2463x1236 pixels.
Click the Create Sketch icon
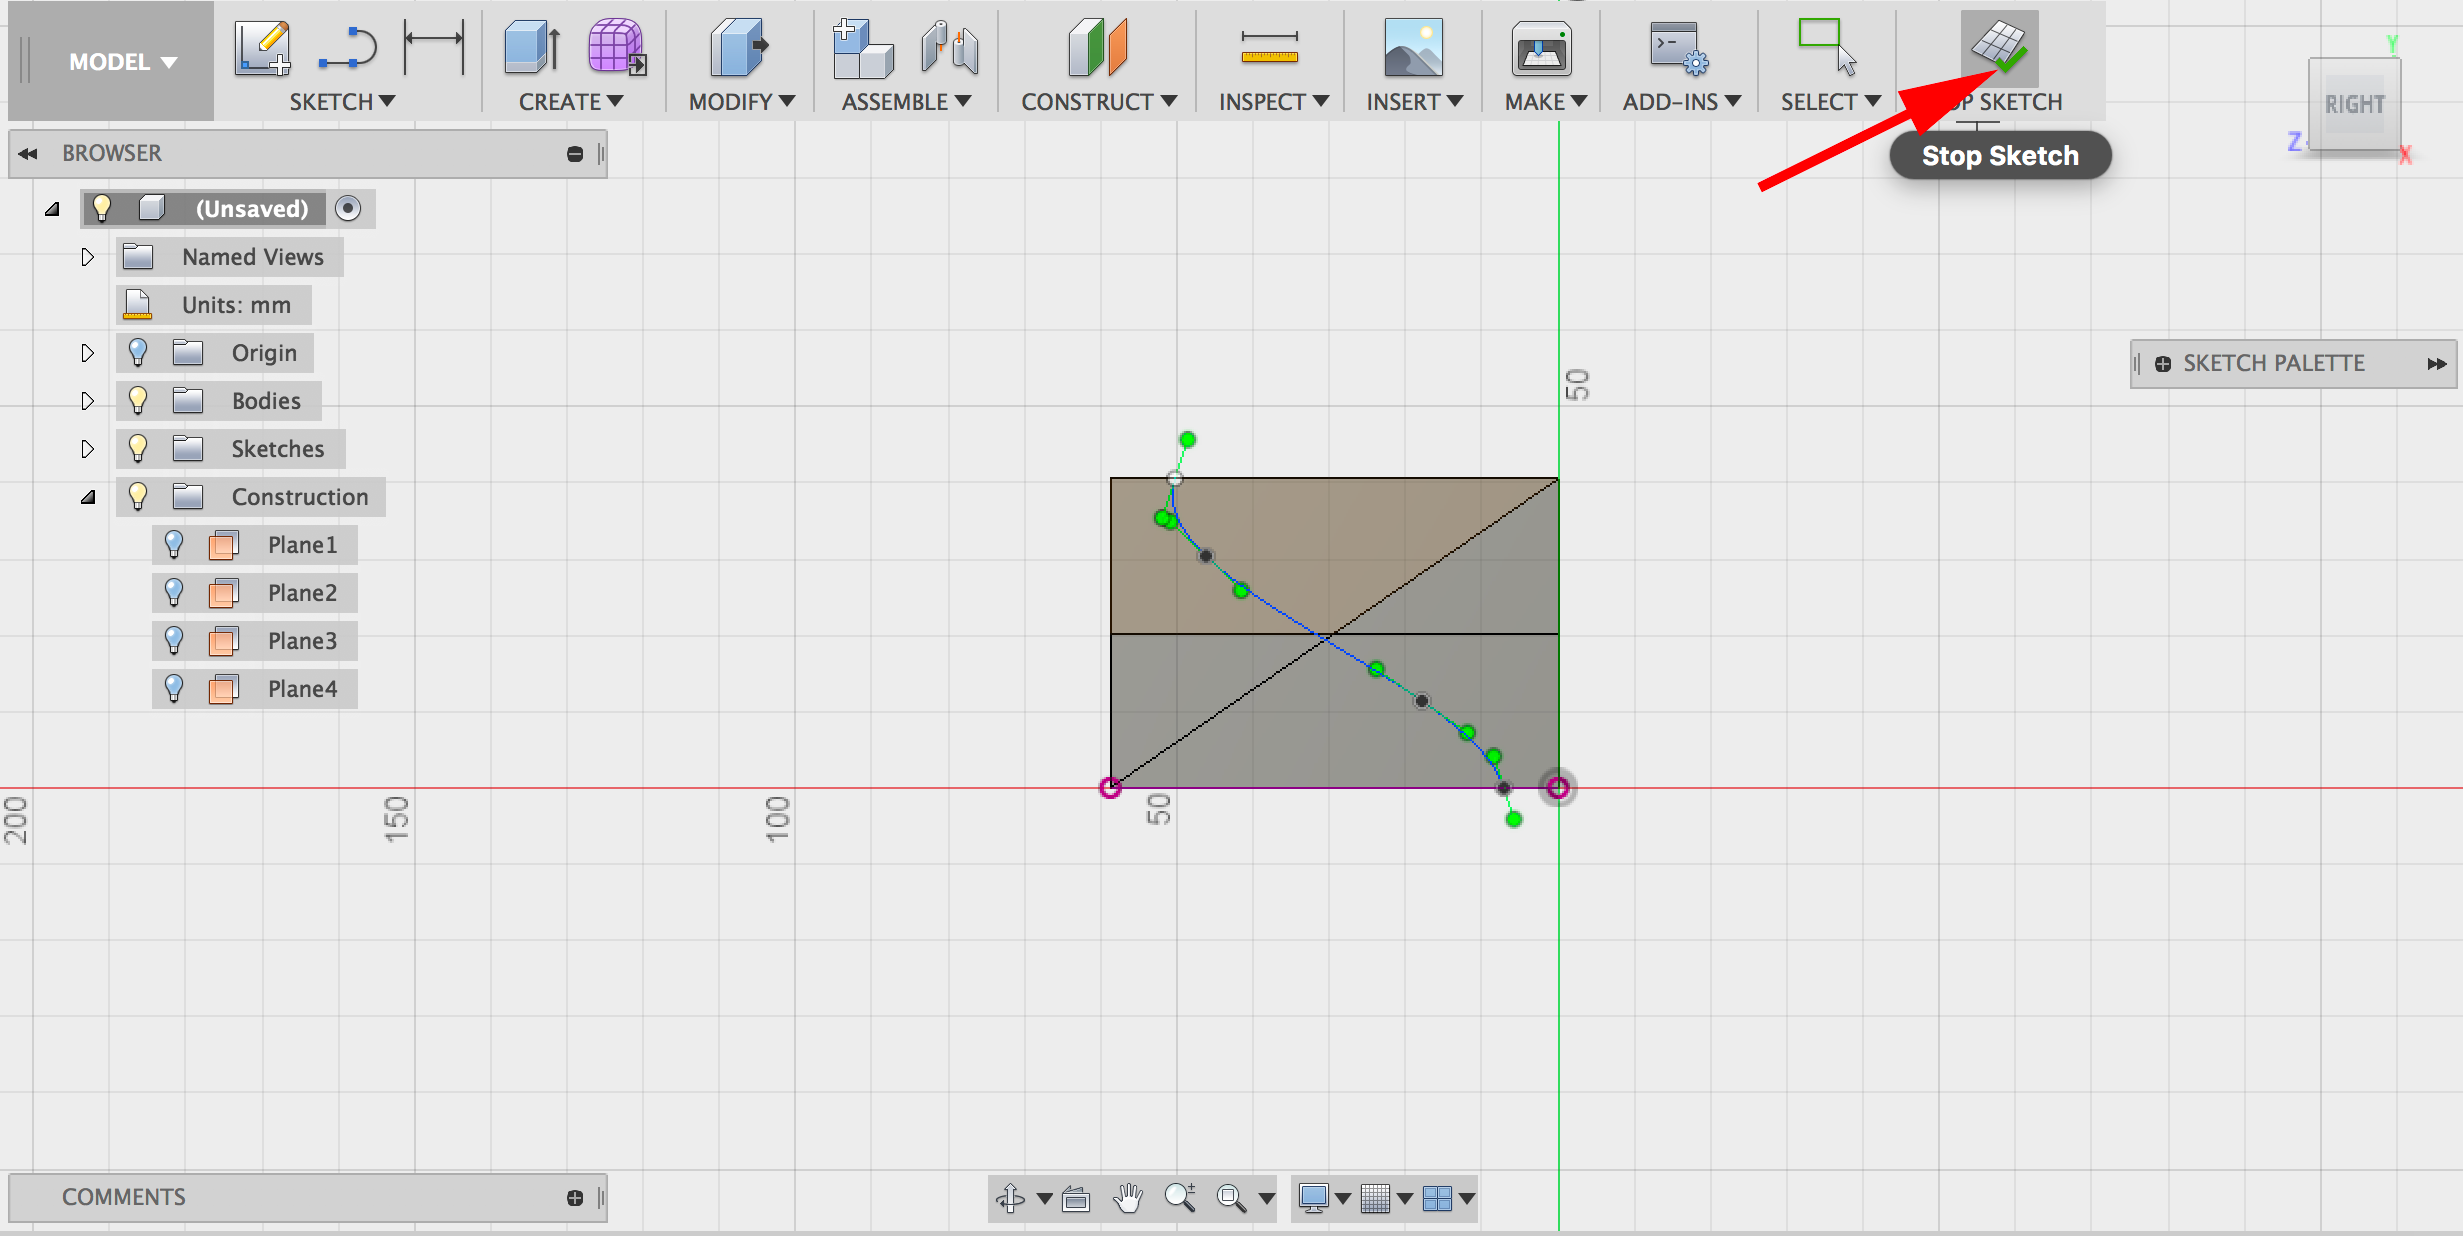coord(263,48)
